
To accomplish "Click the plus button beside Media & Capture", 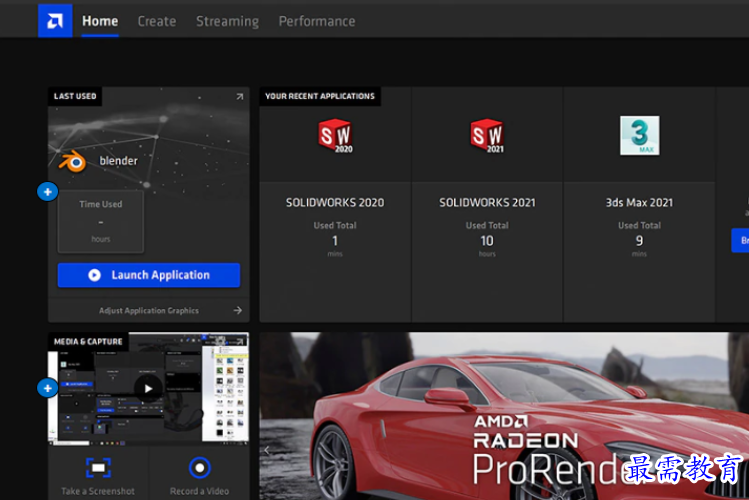I will point(48,388).
